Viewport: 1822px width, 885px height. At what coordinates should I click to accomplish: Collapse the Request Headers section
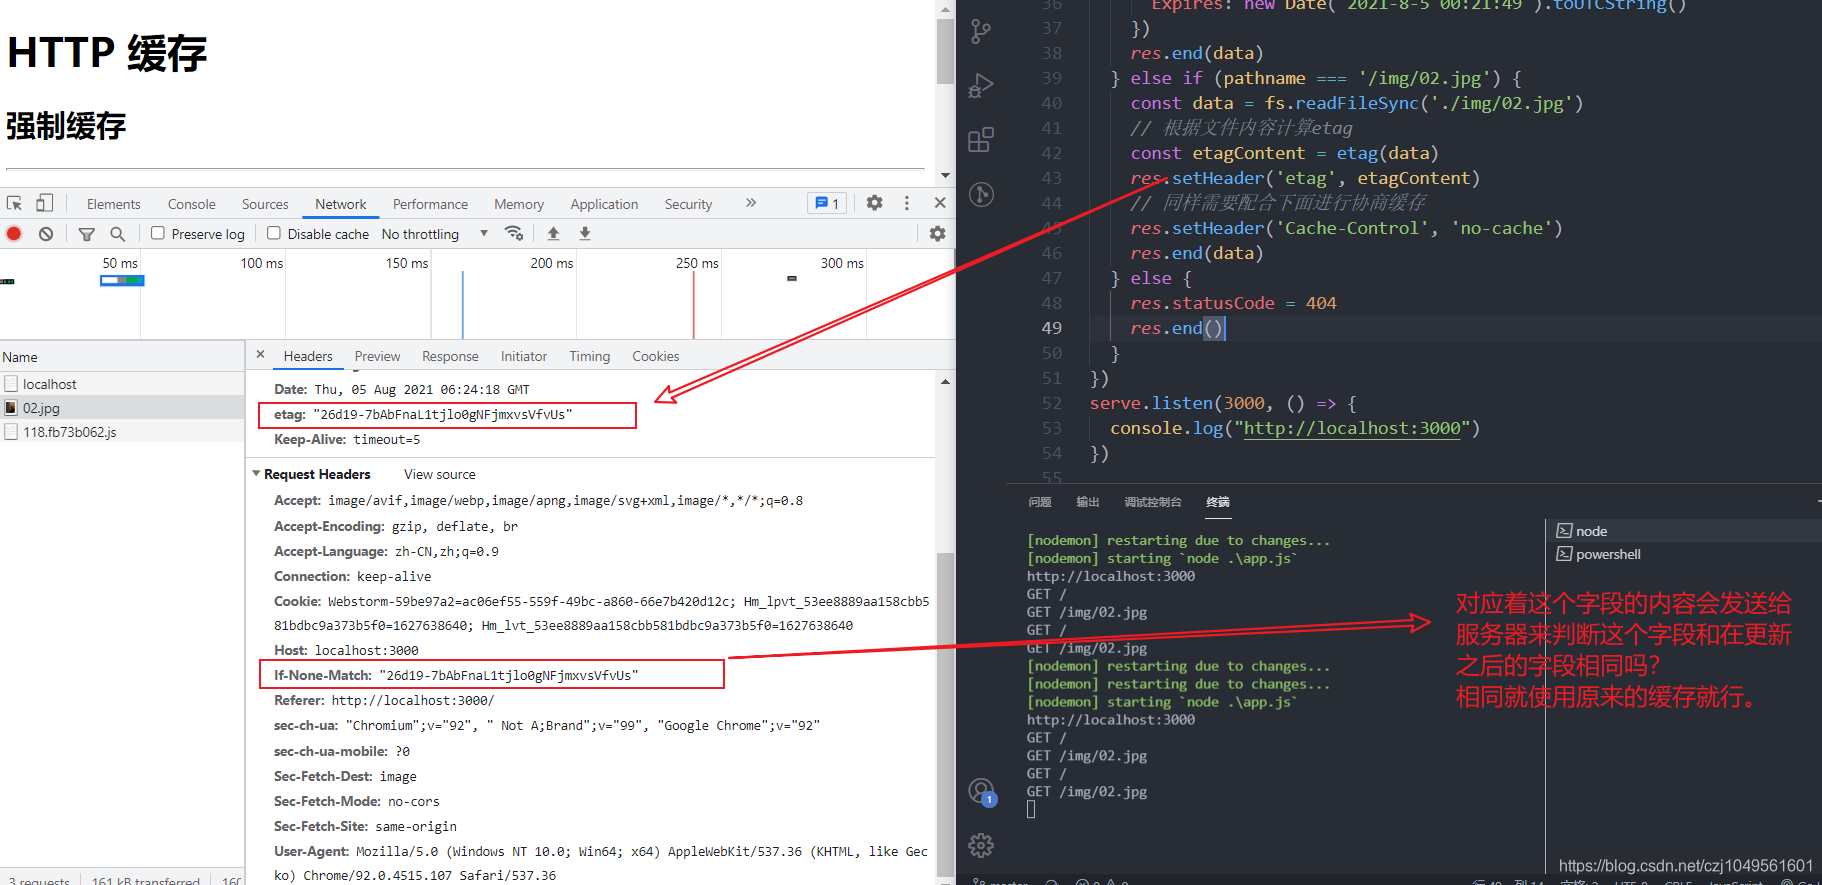tap(256, 474)
